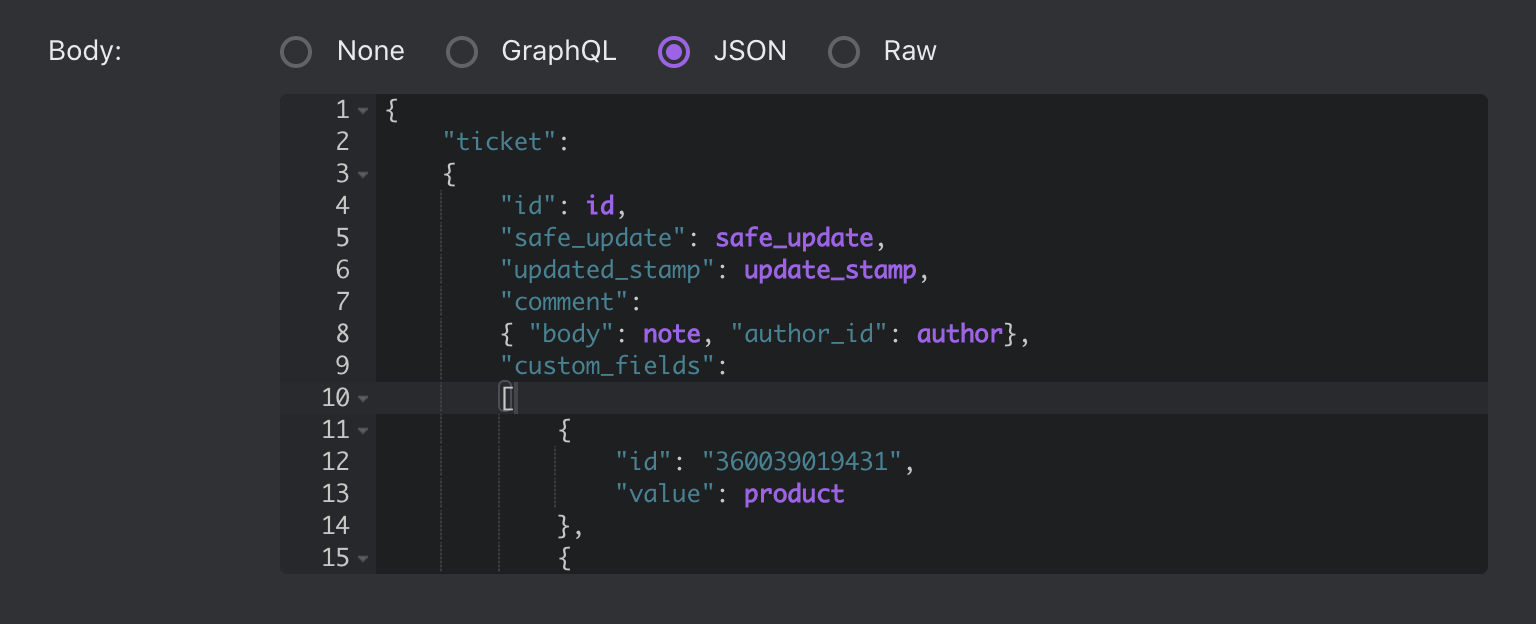The image size is (1536, 624).
Task: Place cursor at opening bracket on line 10
Action: tap(507, 398)
